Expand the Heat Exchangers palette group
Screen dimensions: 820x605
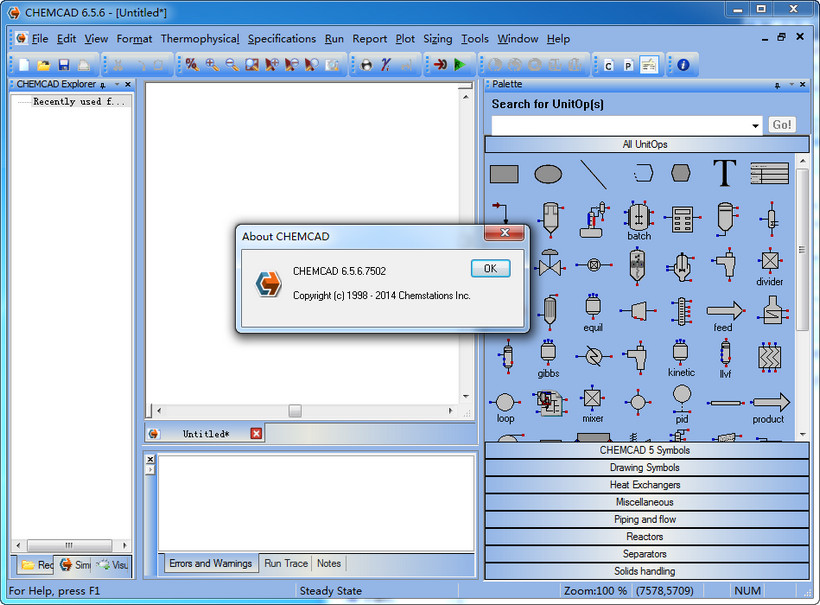[646, 485]
